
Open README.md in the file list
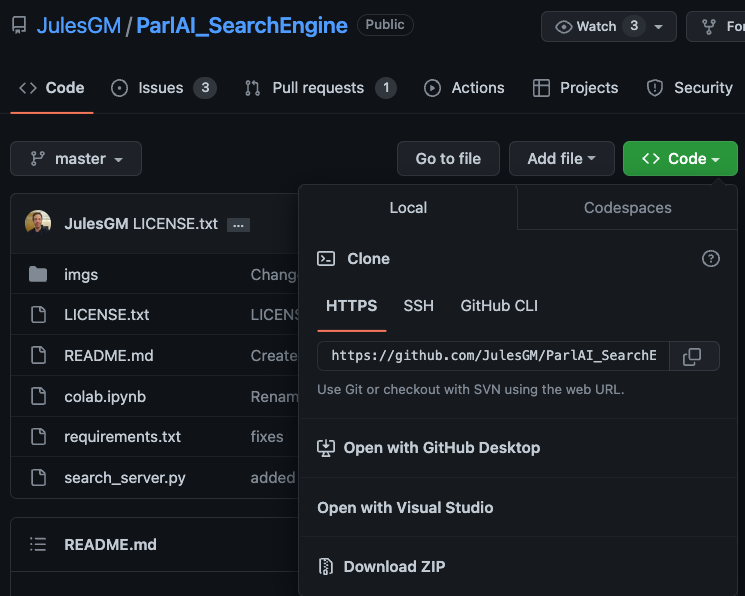coord(109,356)
